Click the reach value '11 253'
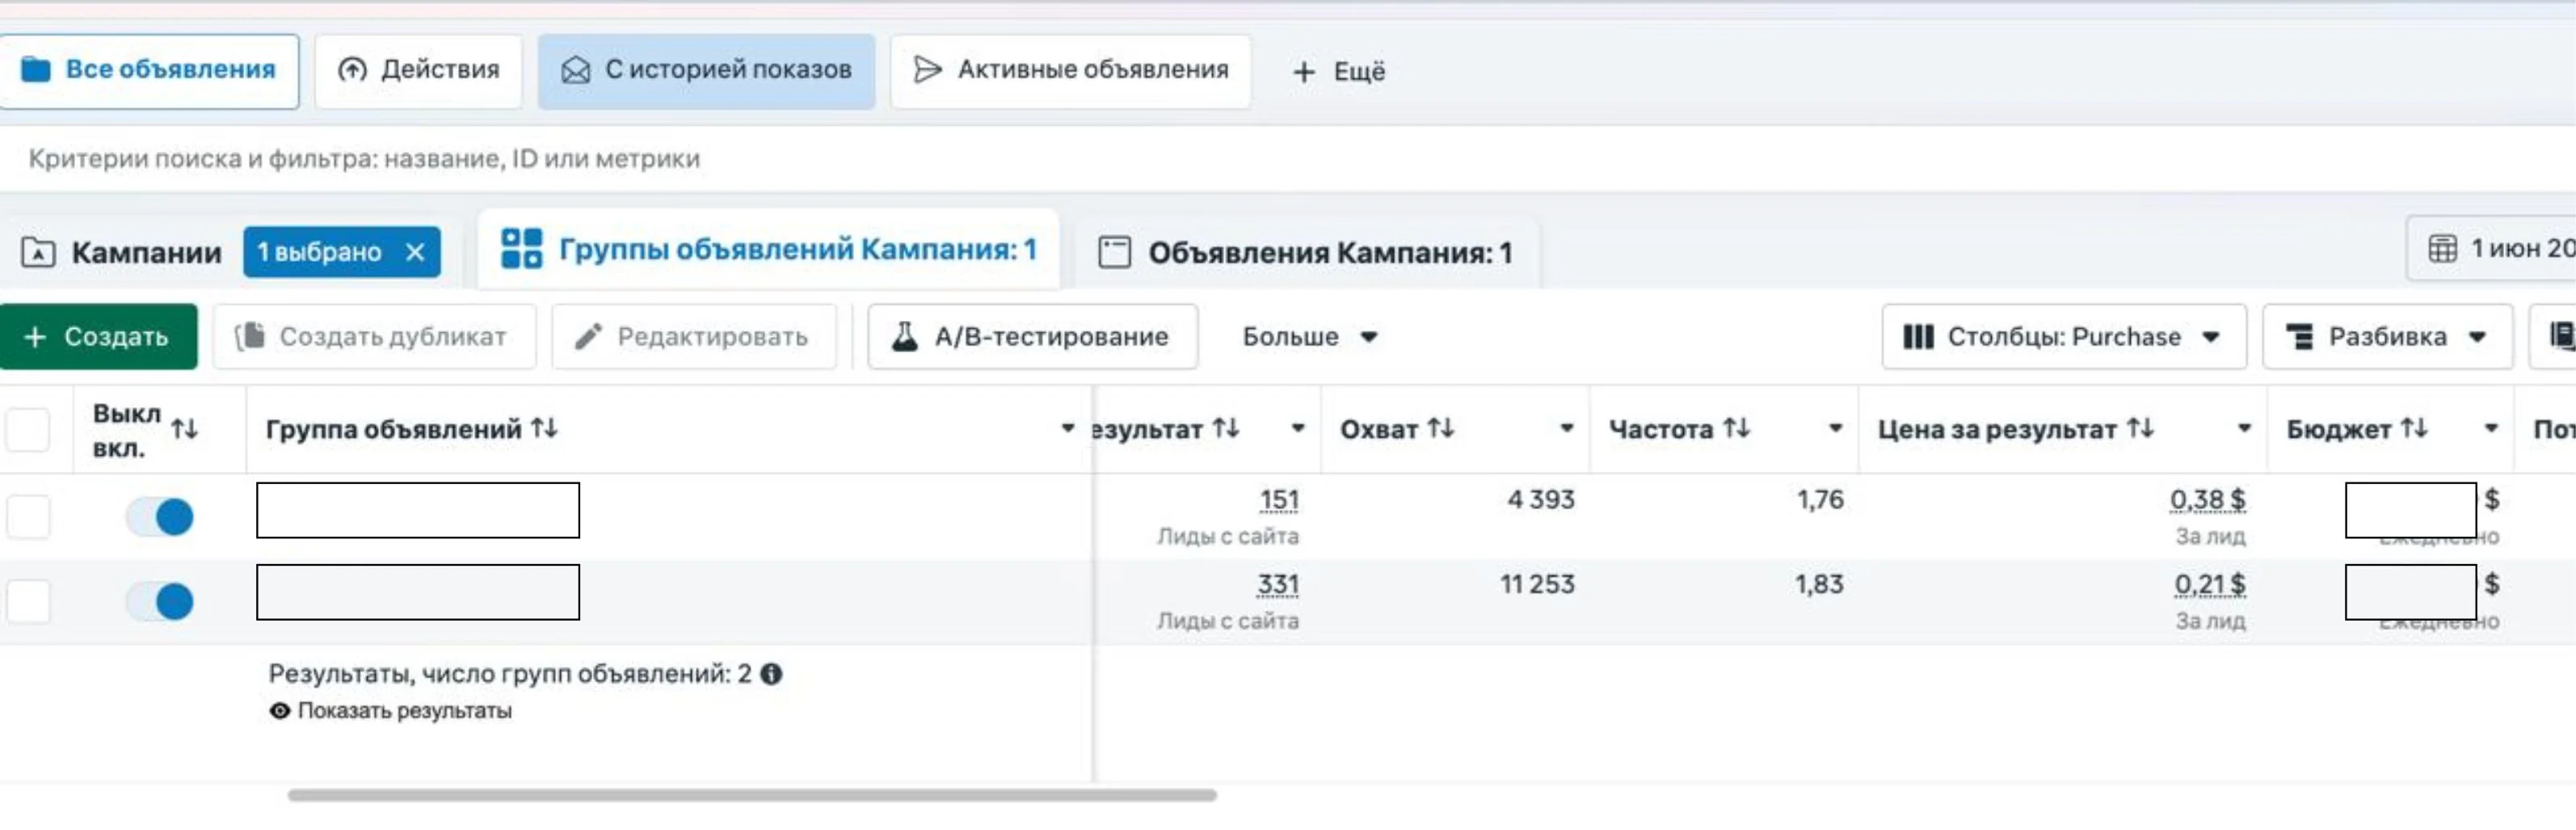 click(x=1537, y=584)
